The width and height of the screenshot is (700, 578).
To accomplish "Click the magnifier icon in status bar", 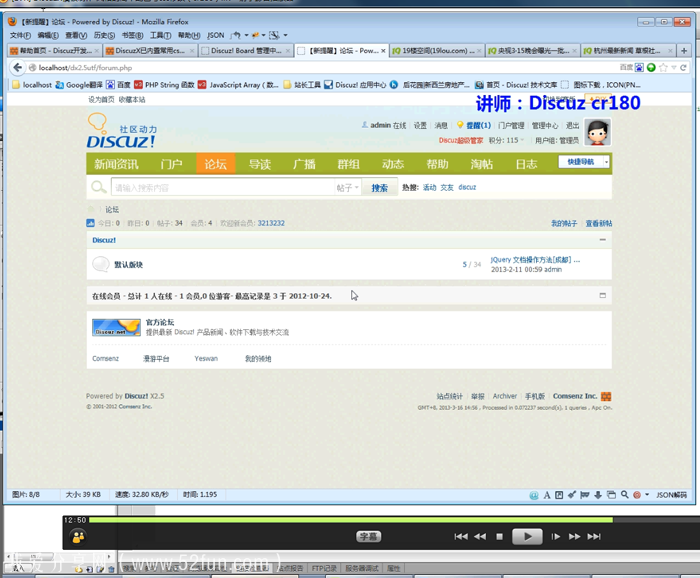I will click(625, 495).
